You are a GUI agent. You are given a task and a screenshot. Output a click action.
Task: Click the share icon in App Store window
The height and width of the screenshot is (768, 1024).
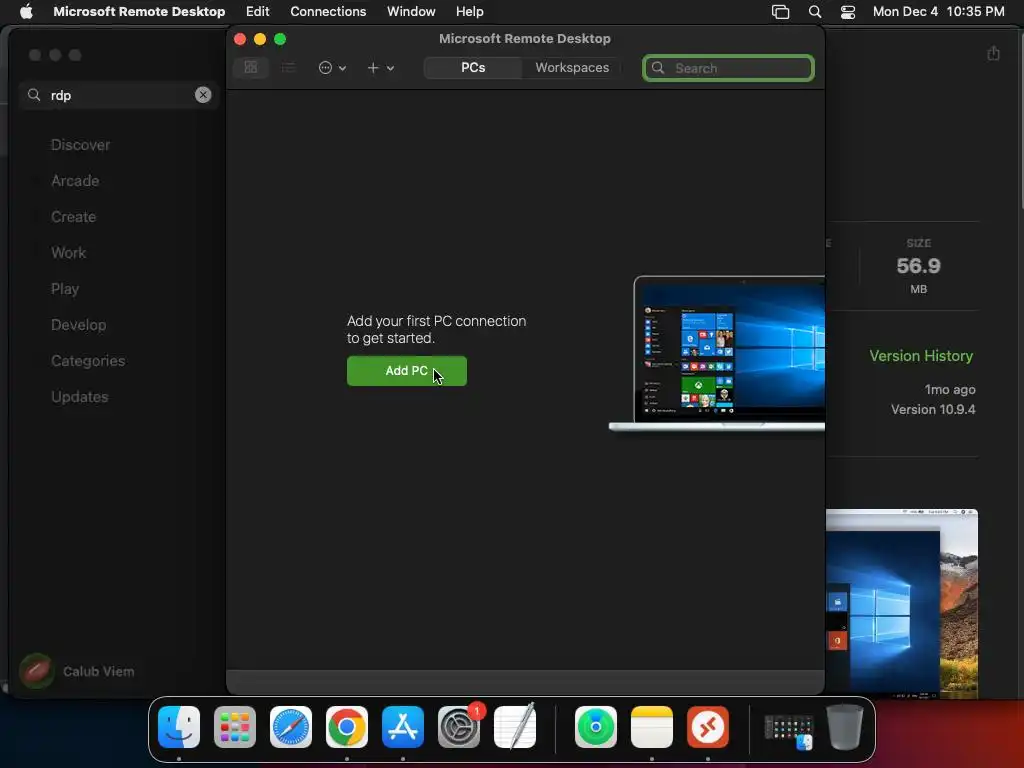tap(993, 54)
